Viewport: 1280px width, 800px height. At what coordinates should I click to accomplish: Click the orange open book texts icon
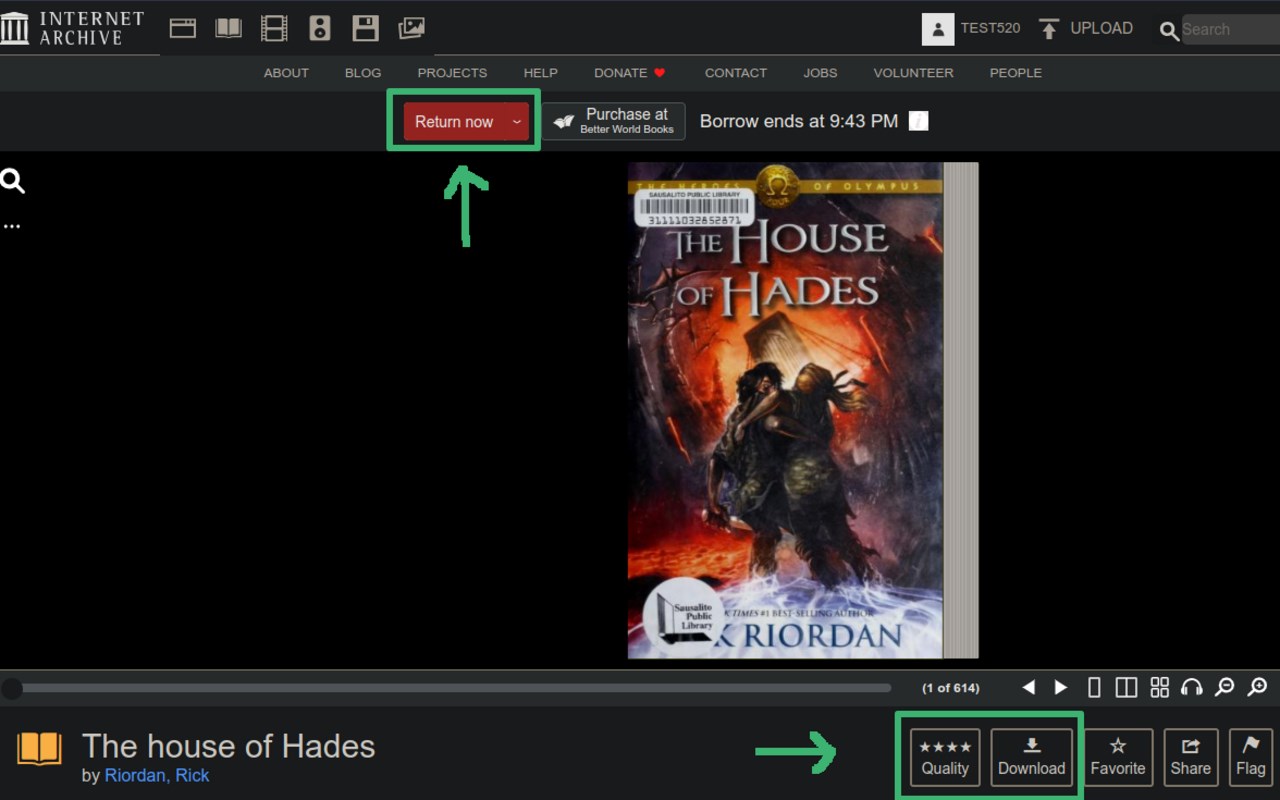(x=40, y=748)
